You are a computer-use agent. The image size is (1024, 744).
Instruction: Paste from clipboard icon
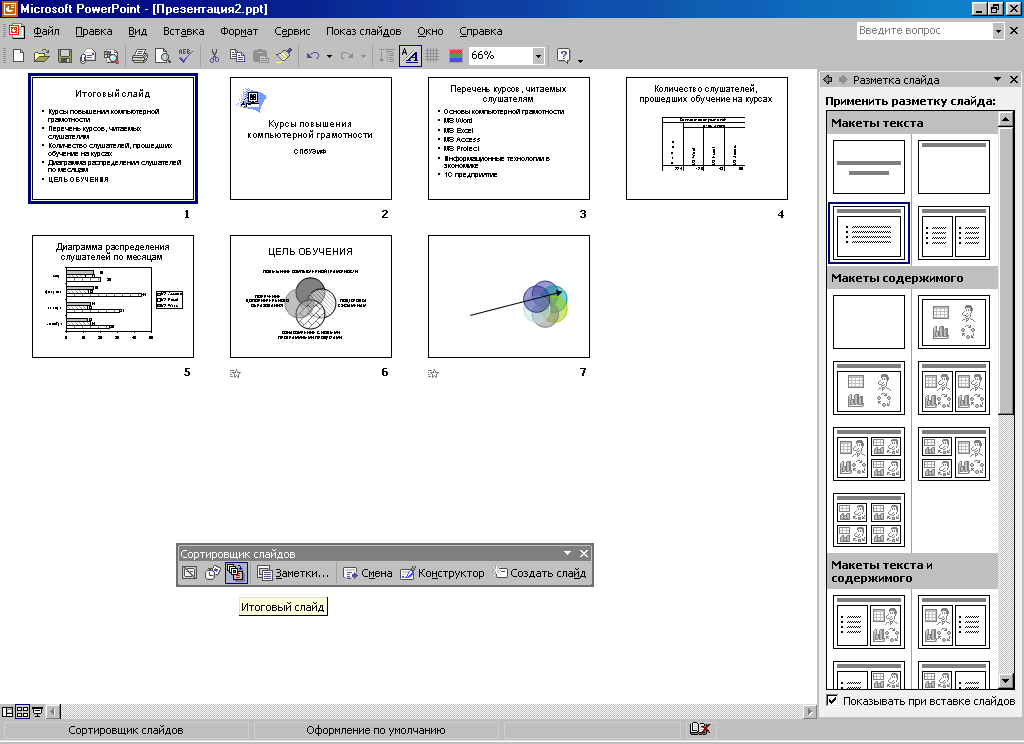[261, 56]
